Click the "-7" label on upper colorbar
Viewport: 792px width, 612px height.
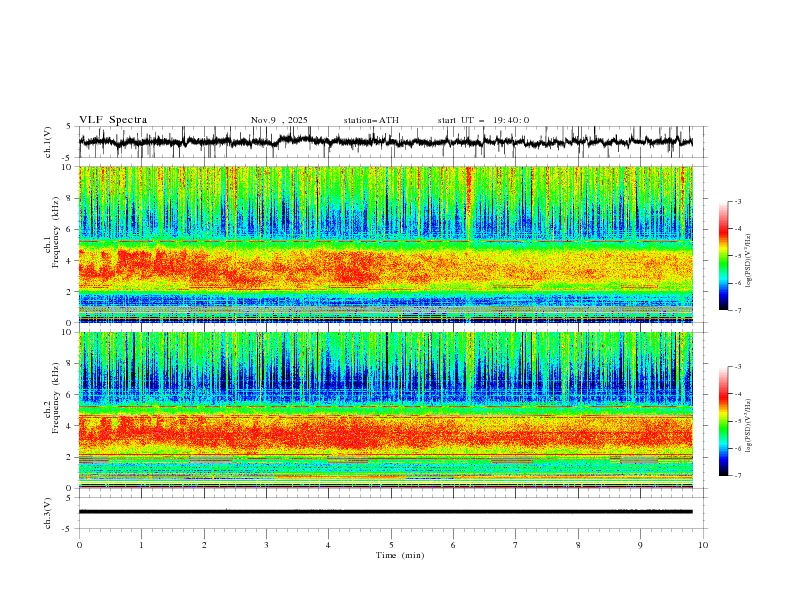(738, 310)
